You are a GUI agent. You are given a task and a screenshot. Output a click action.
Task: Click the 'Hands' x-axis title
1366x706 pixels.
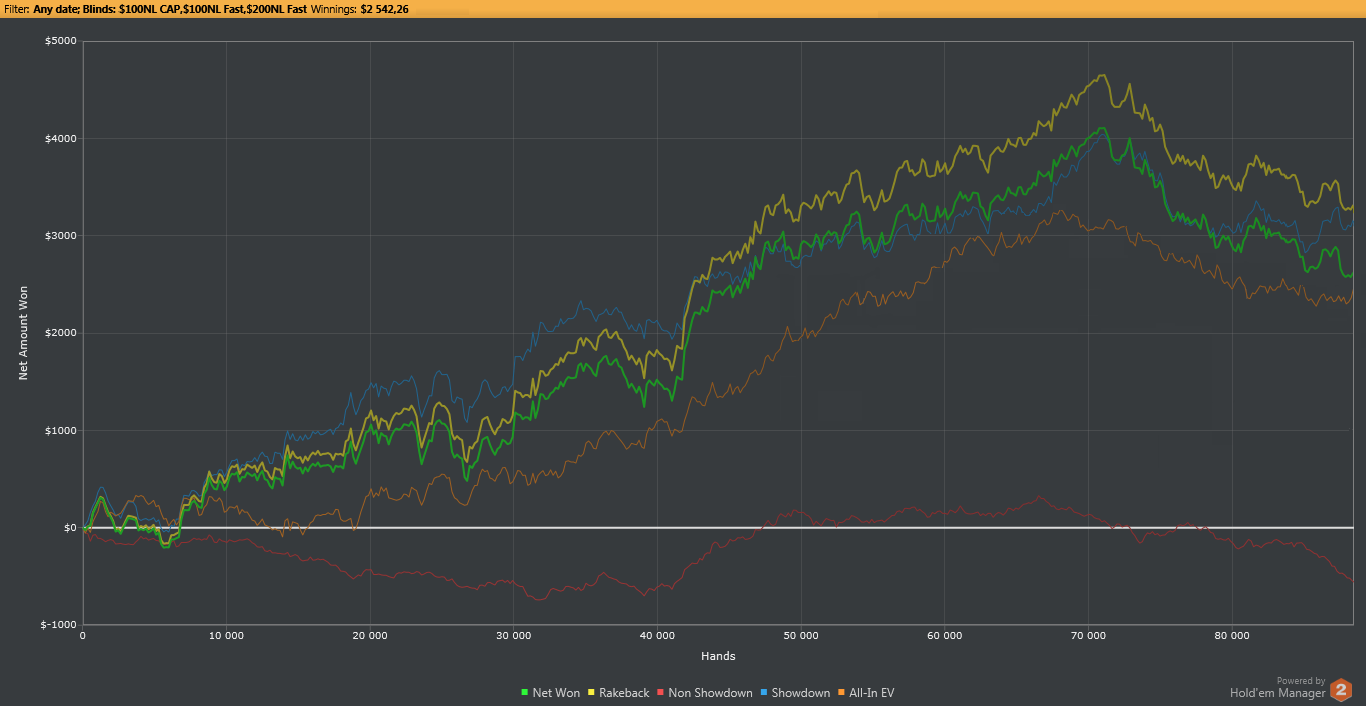pyautogui.click(x=718, y=657)
